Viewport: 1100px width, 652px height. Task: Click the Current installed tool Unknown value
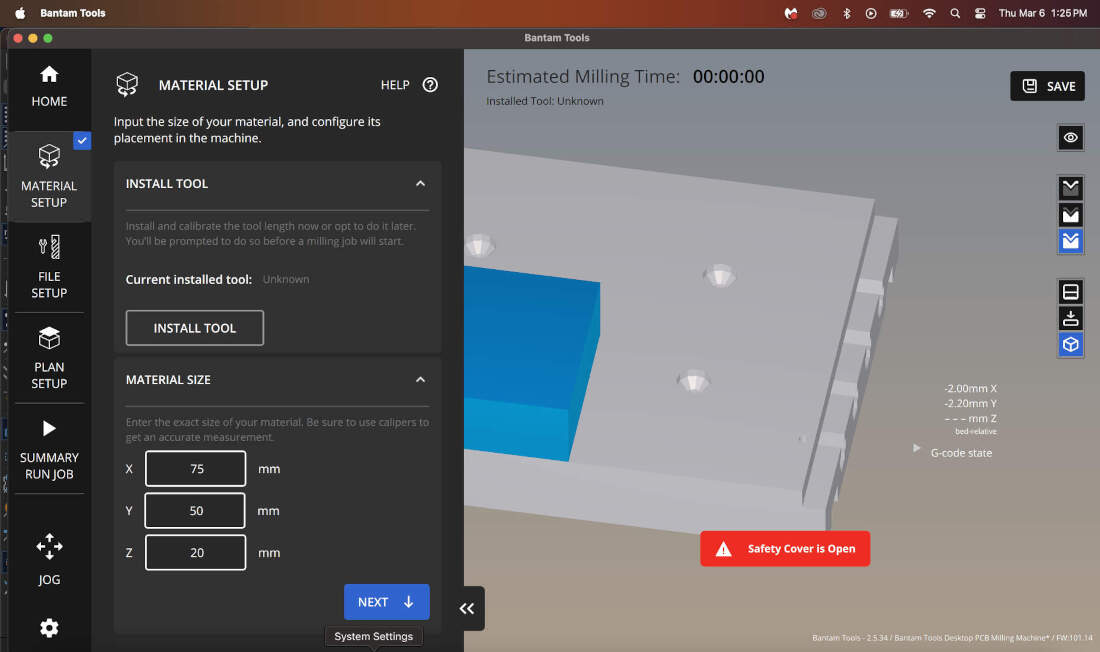[x=286, y=279]
